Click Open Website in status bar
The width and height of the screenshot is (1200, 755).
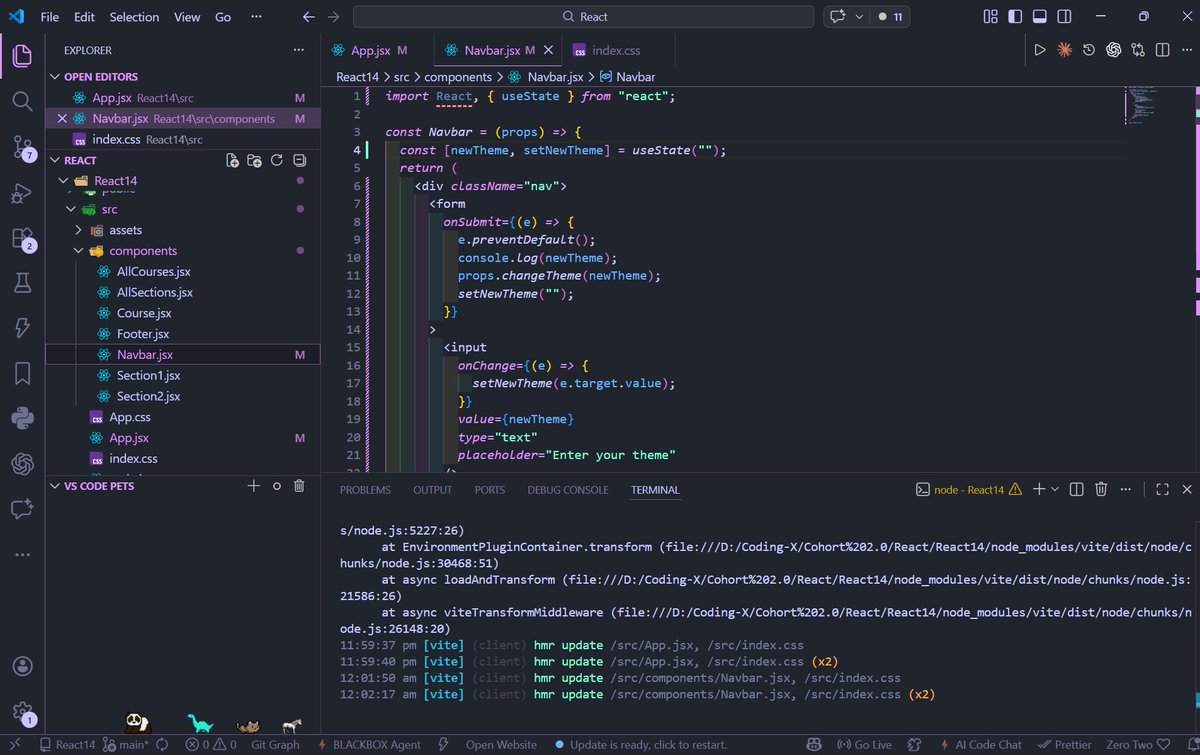tap(501, 744)
